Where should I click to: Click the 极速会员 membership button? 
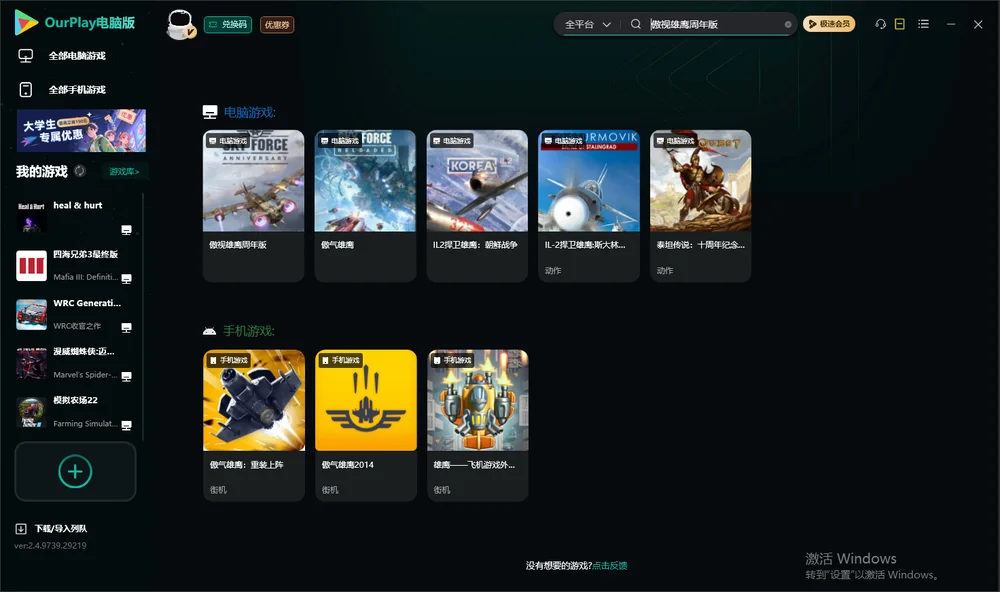click(x=829, y=24)
